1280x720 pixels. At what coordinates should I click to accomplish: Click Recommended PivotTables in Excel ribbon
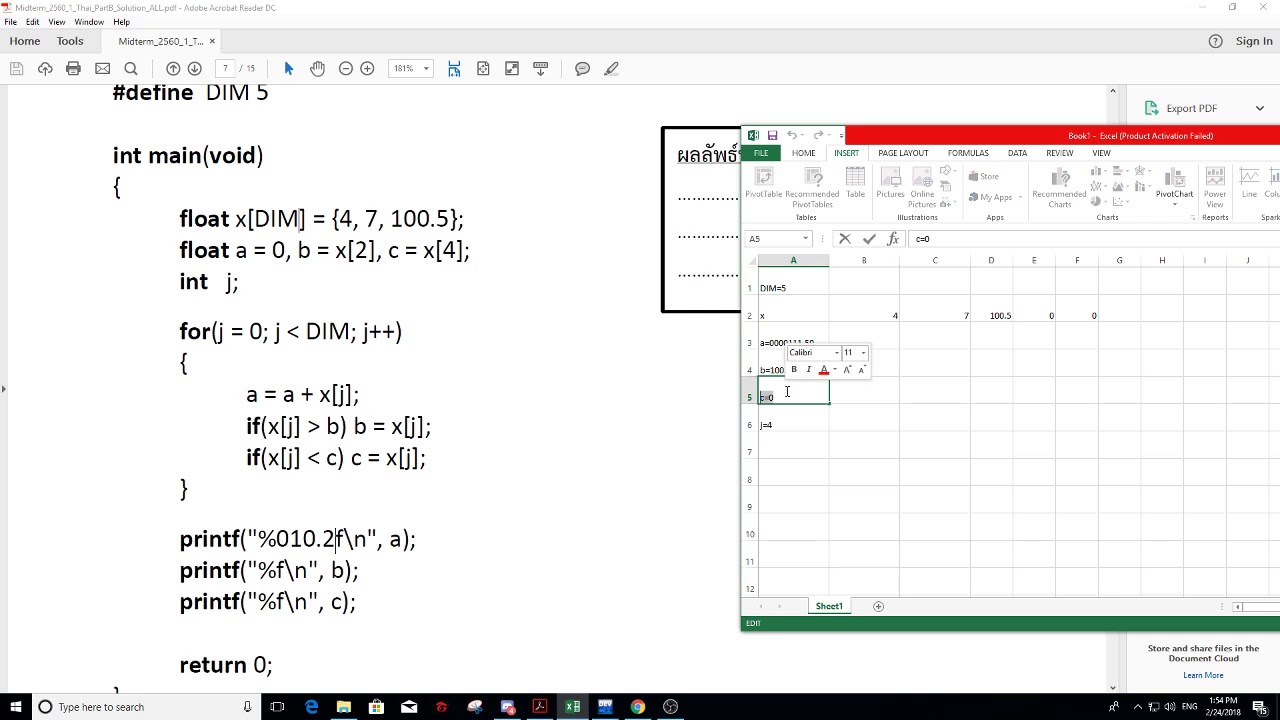(812, 187)
